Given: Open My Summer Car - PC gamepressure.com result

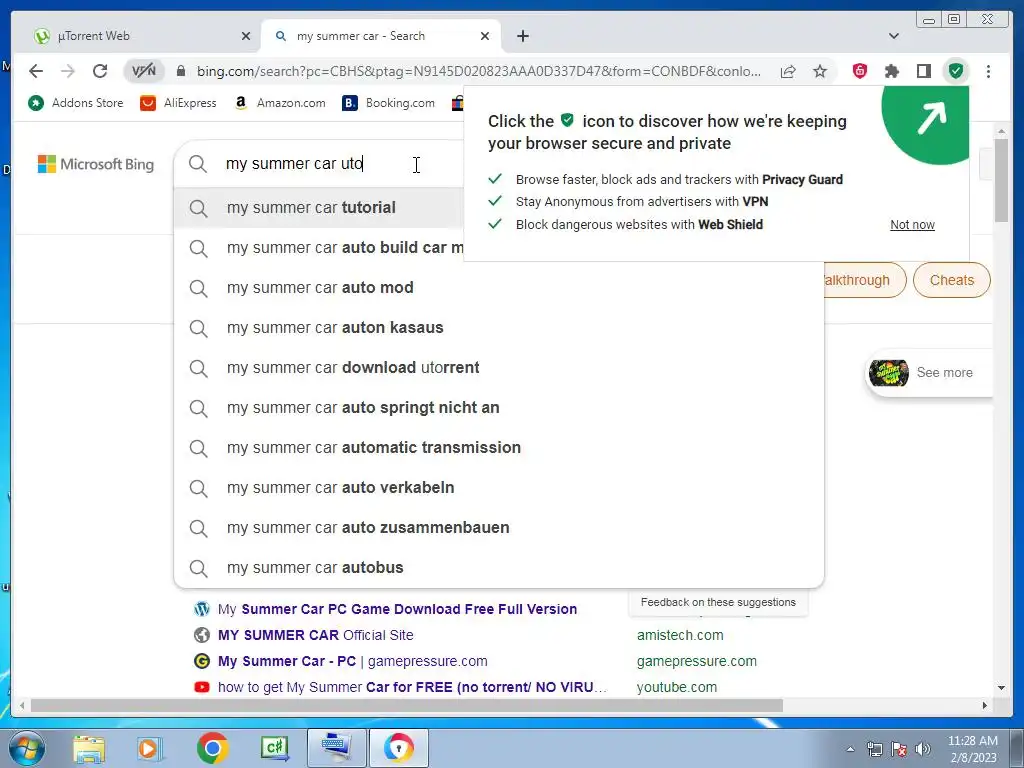Looking at the screenshot, I should (353, 661).
